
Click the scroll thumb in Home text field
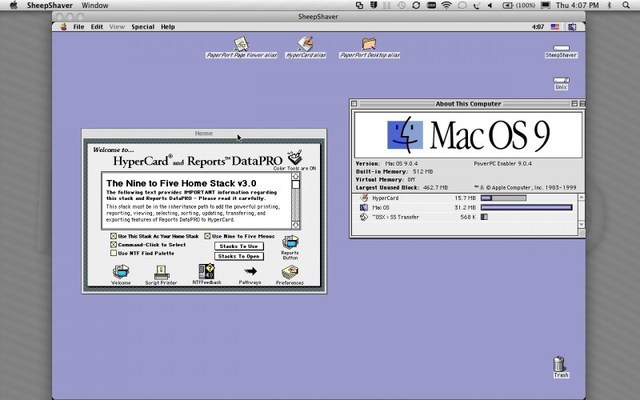click(x=296, y=184)
